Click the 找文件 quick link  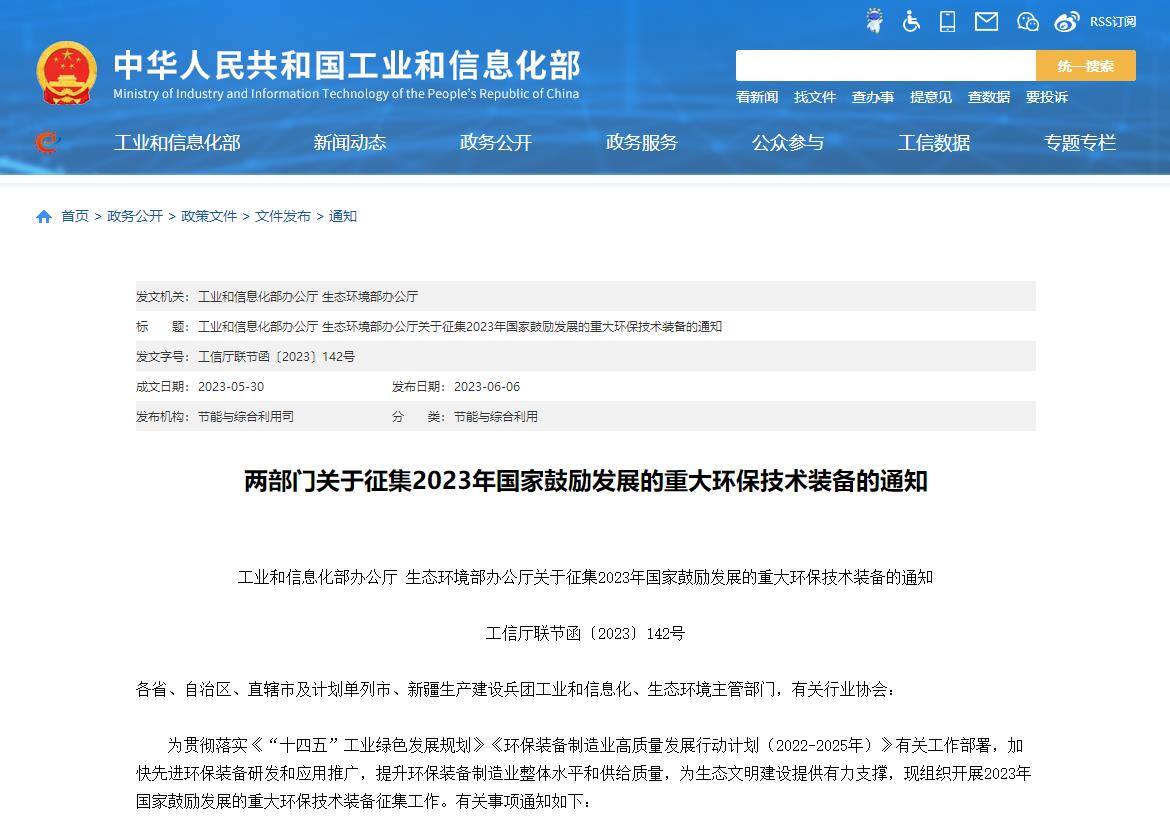click(814, 97)
